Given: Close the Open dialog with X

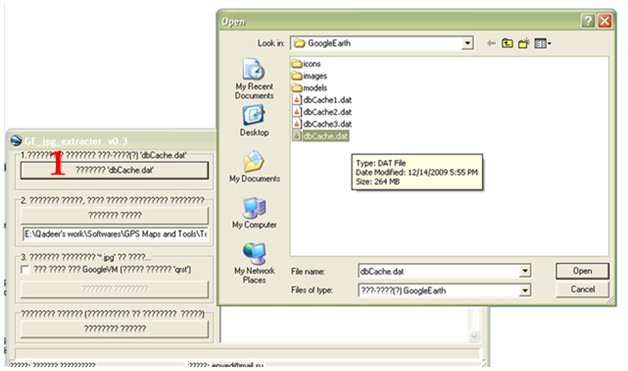Looking at the screenshot, I should (x=605, y=21).
